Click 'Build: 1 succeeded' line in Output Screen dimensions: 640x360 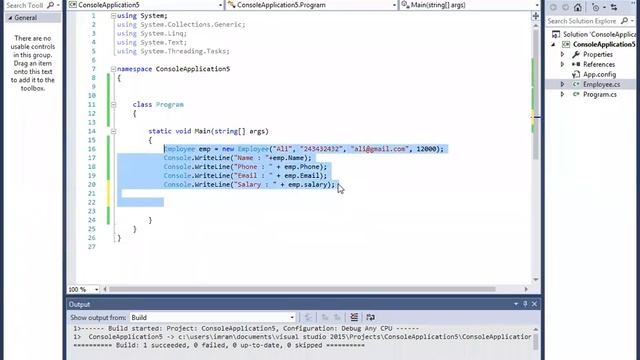[x=219, y=345]
